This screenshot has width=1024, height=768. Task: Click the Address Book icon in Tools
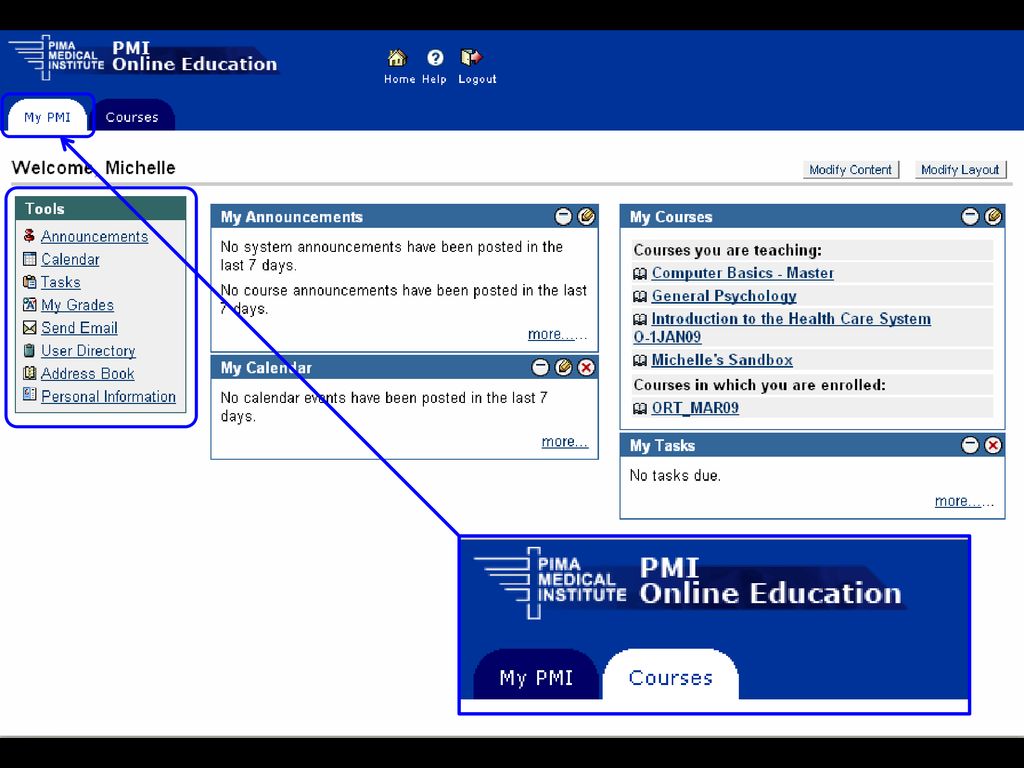point(29,373)
